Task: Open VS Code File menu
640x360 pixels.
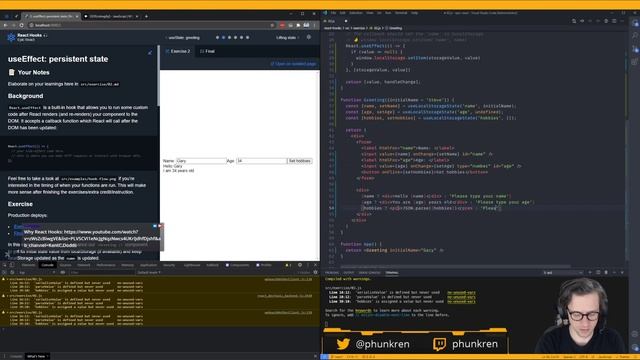Action: (x=333, y=13)
